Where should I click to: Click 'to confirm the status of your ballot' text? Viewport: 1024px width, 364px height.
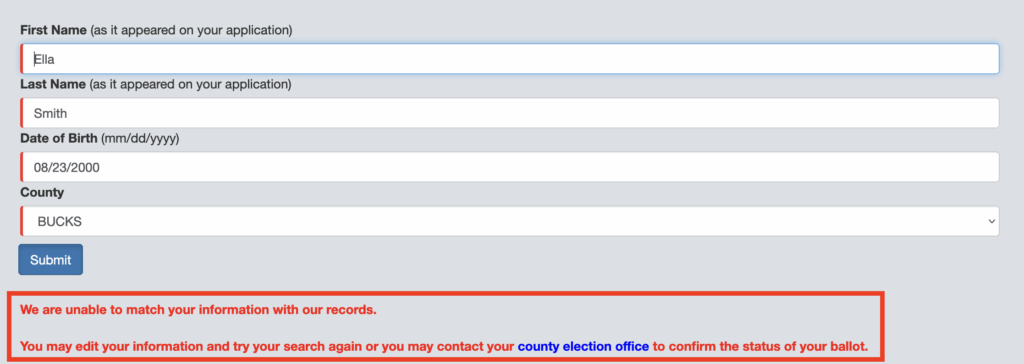pyautogui.click(x=760, y=346)
